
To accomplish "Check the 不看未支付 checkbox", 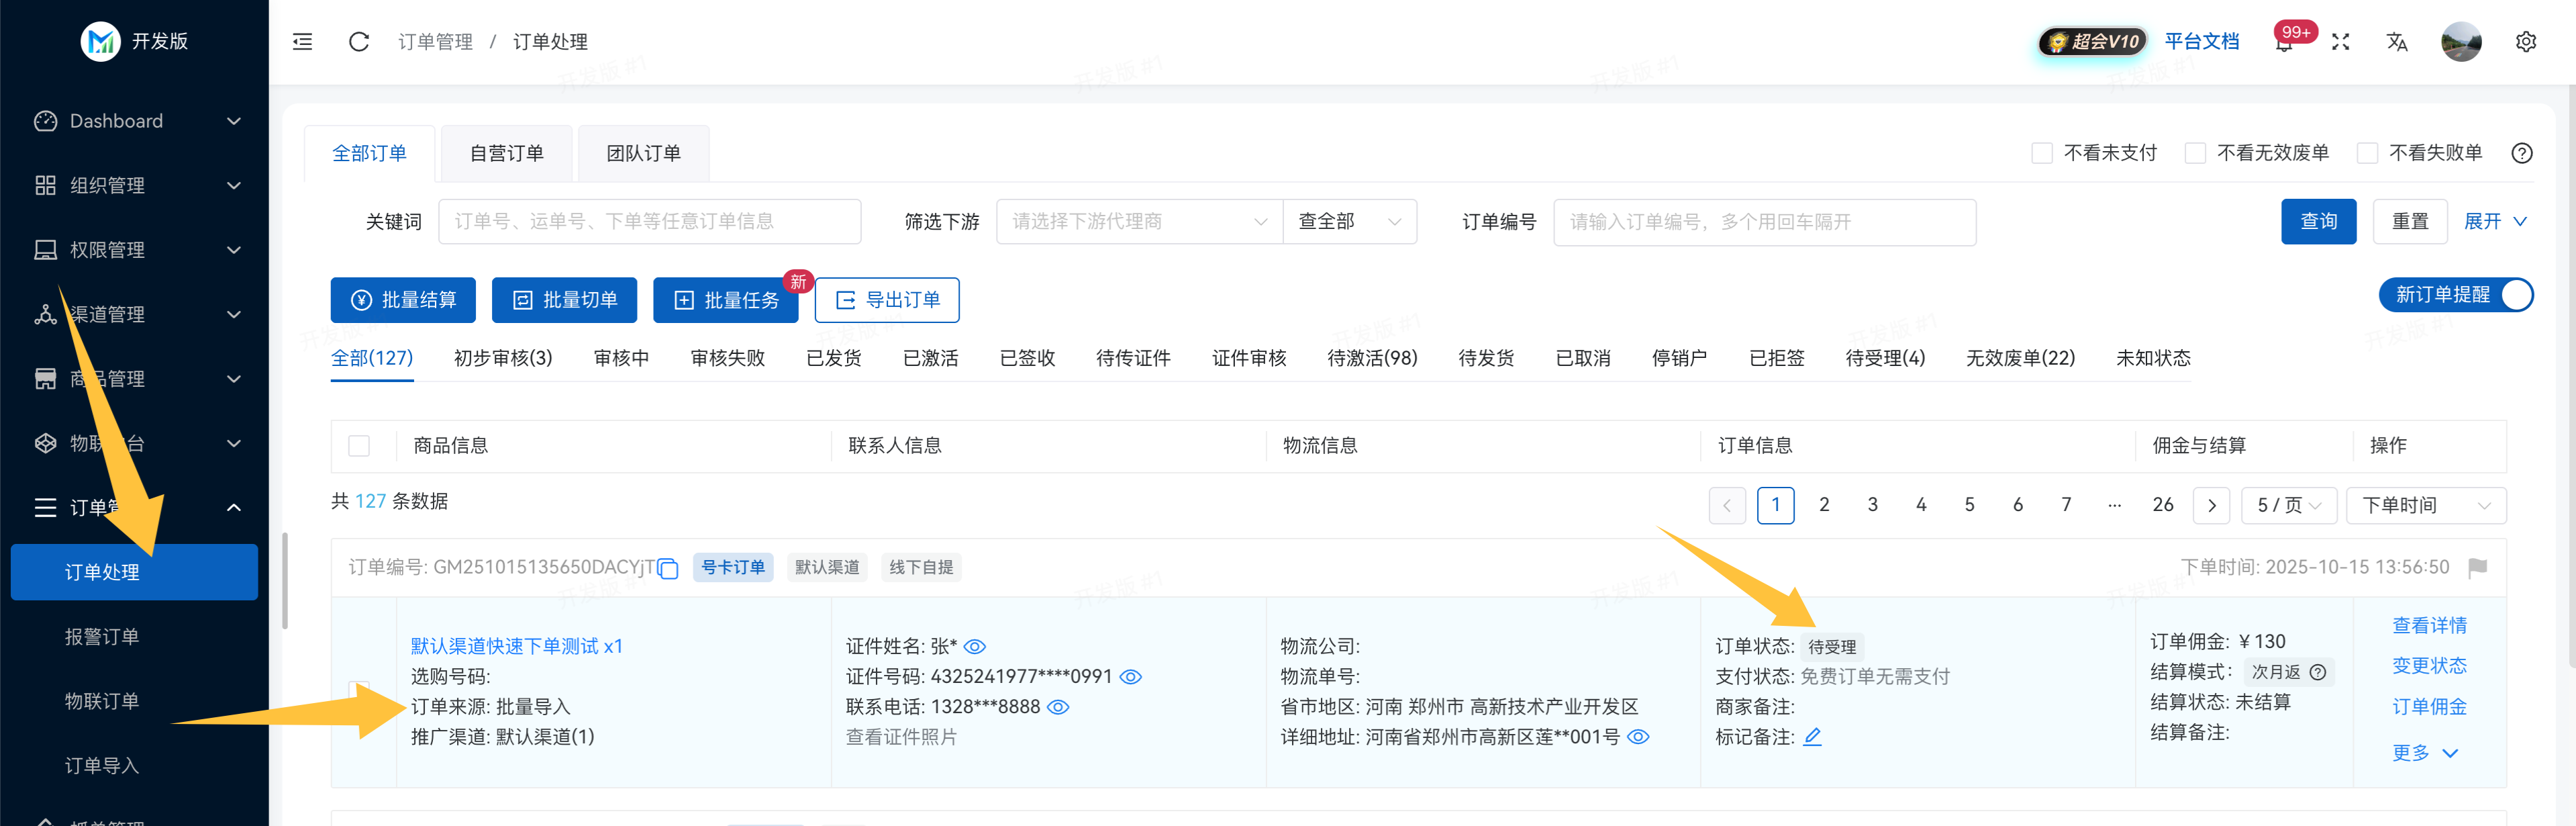I will pyautogui.click(x=2042, y=153).
